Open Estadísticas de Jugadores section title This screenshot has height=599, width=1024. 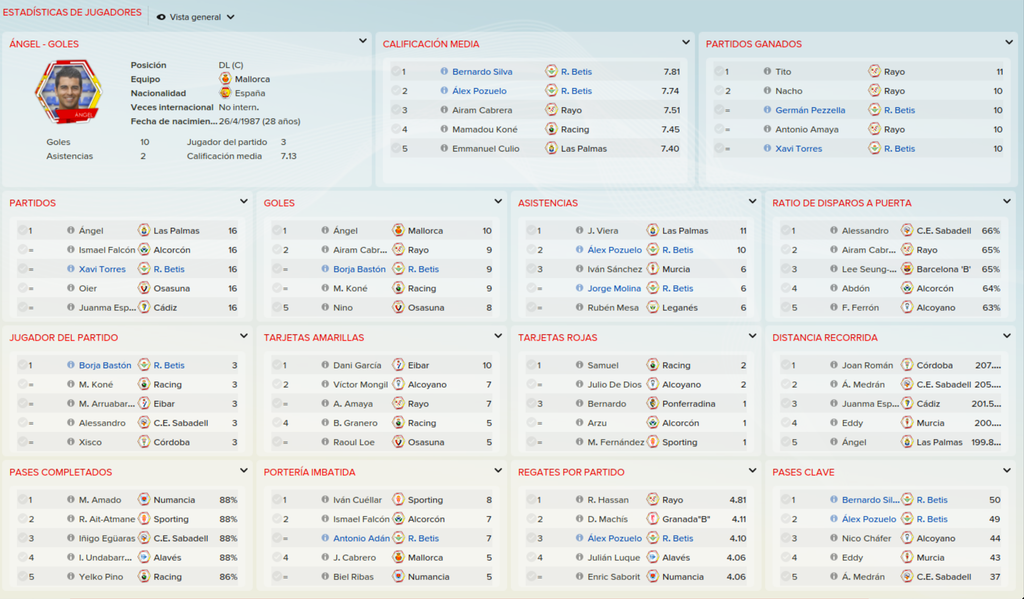coord(72,12)
